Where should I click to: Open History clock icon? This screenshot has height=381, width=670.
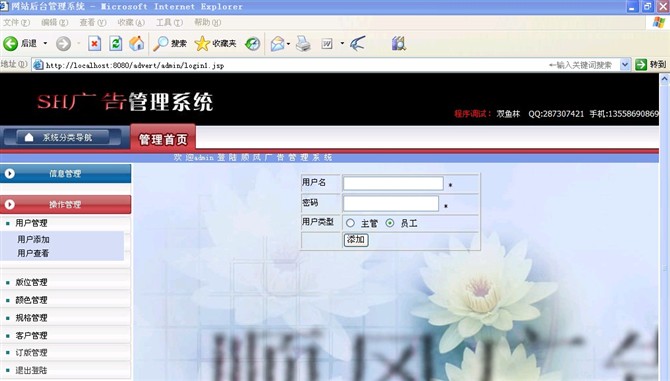252,43
